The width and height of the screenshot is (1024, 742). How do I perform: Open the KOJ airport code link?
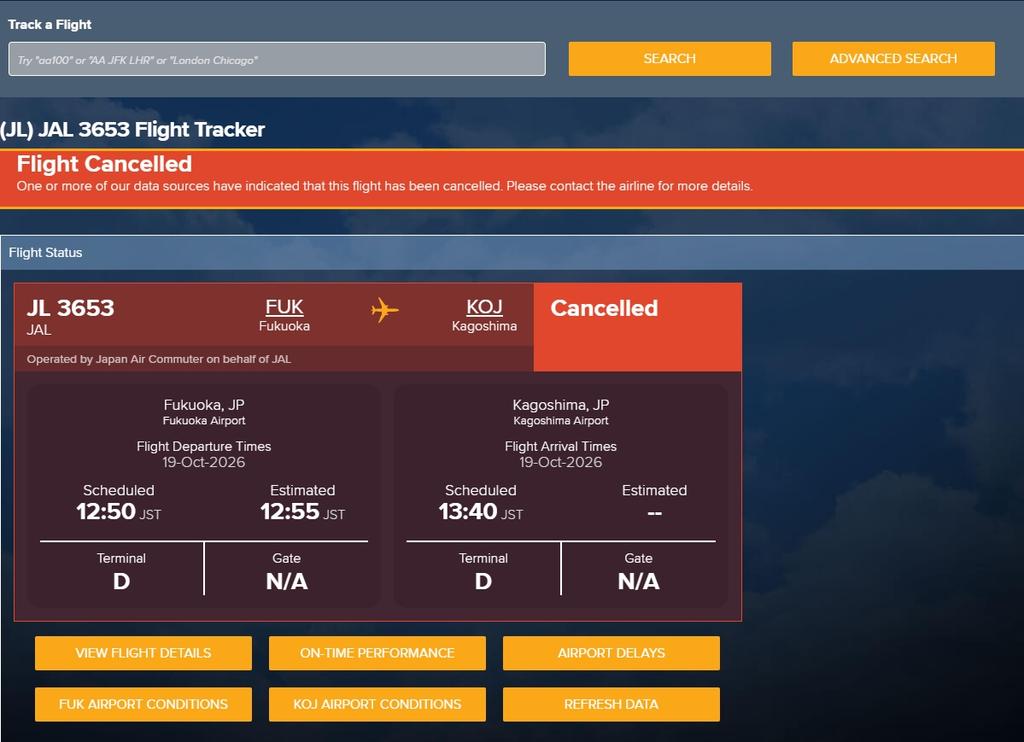pos(485,307)
